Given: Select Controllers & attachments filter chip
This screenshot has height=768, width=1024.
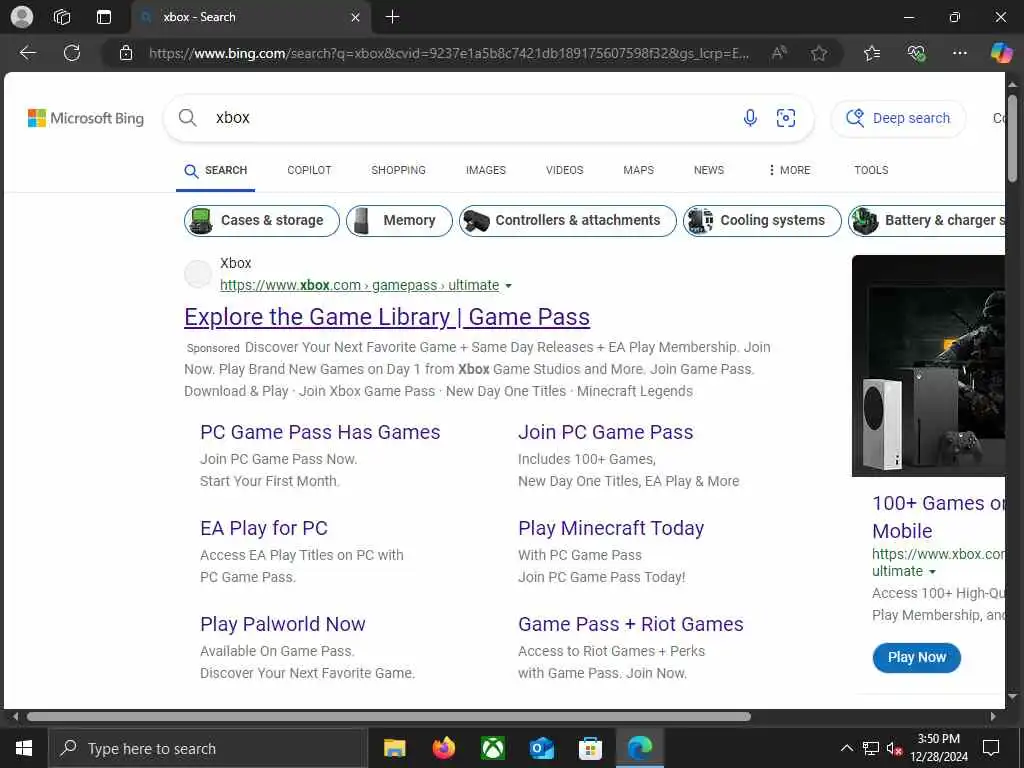Looking at the screenshot, I should coord(568,221).
